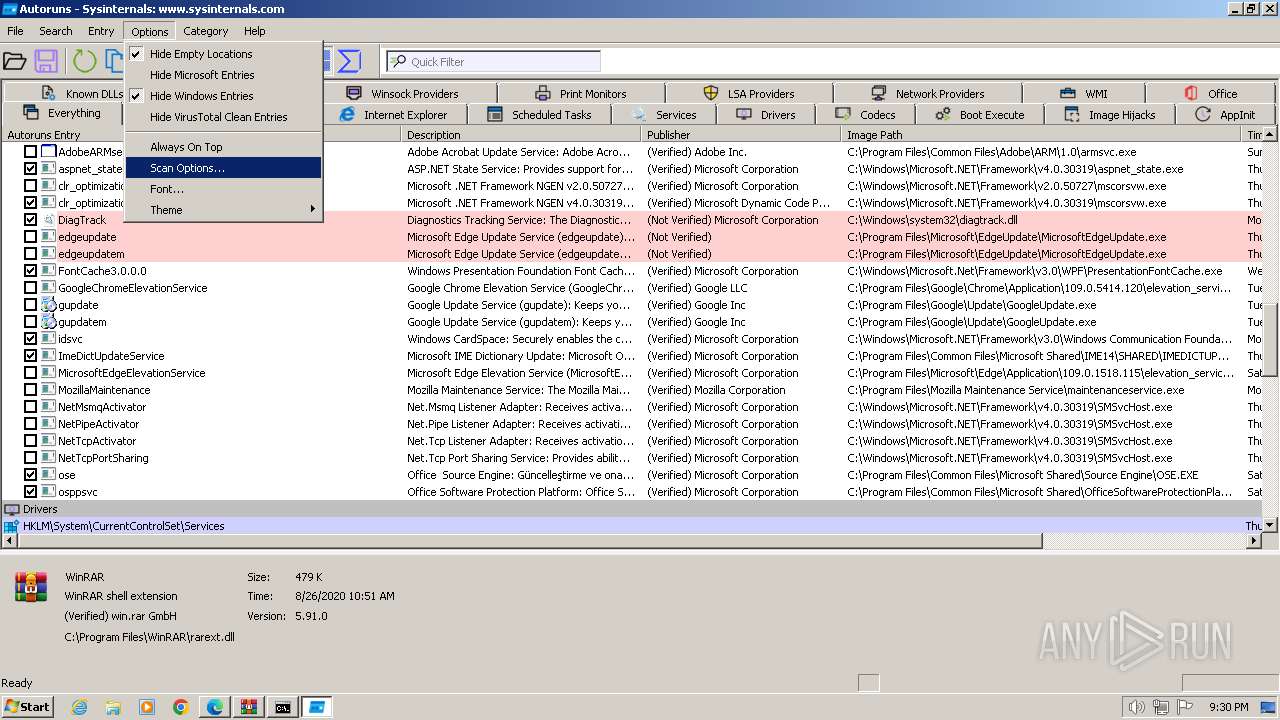Open Scan Options dialog
This screenshot has height=720, width=1280.
point(223,168)
